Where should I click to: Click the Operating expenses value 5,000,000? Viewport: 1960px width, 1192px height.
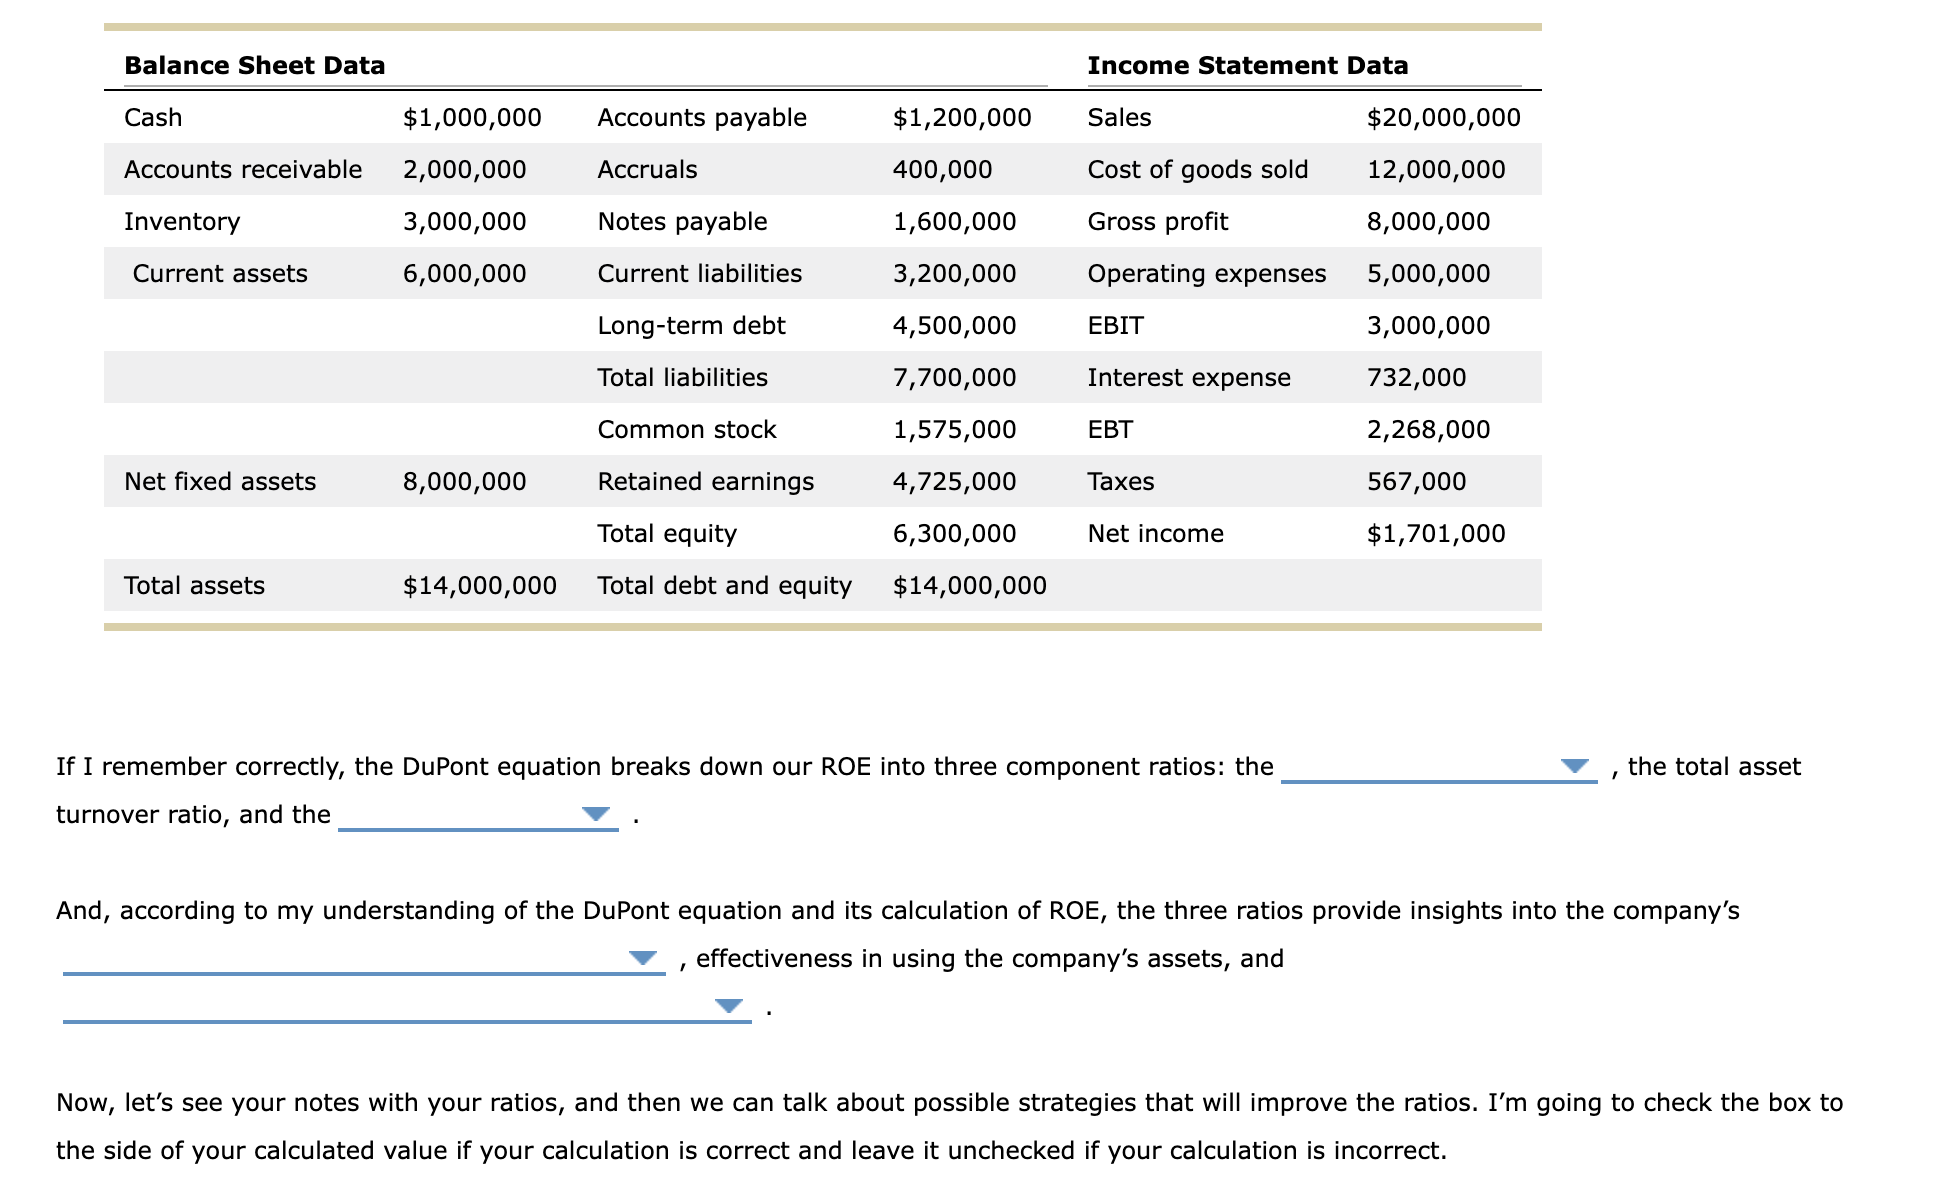pos(1428,274)
